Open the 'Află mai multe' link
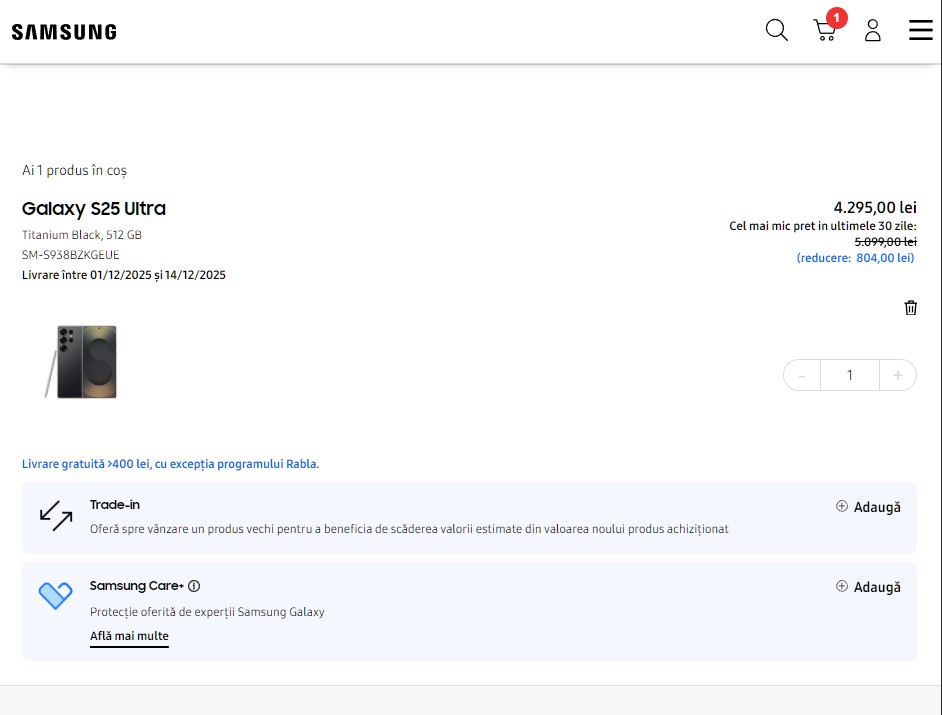942x715 pixels. coord(129,637)
